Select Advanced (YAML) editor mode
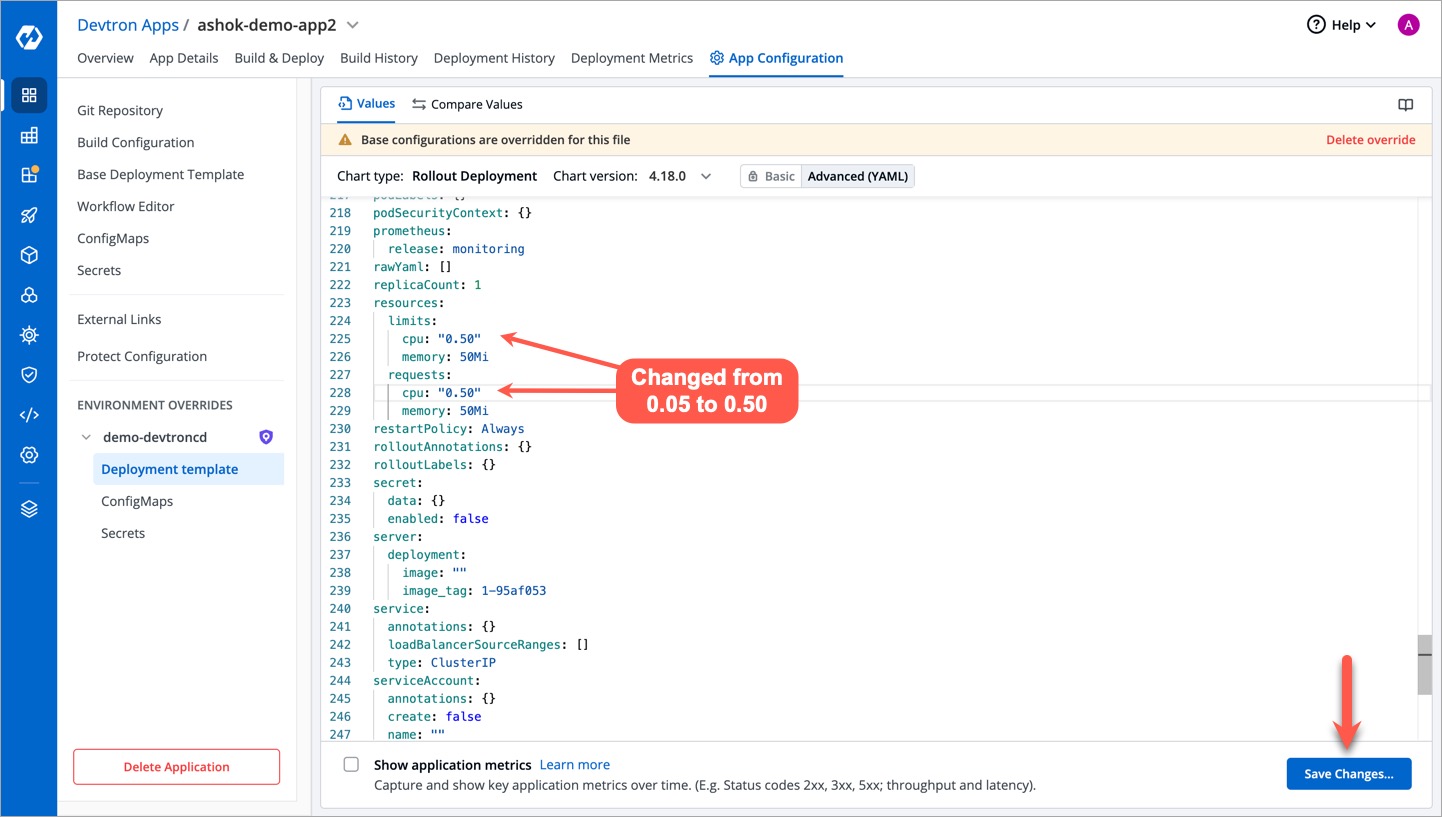Image resolution: width=1442 pixels, height=817 pixels. tap(859, 176)
